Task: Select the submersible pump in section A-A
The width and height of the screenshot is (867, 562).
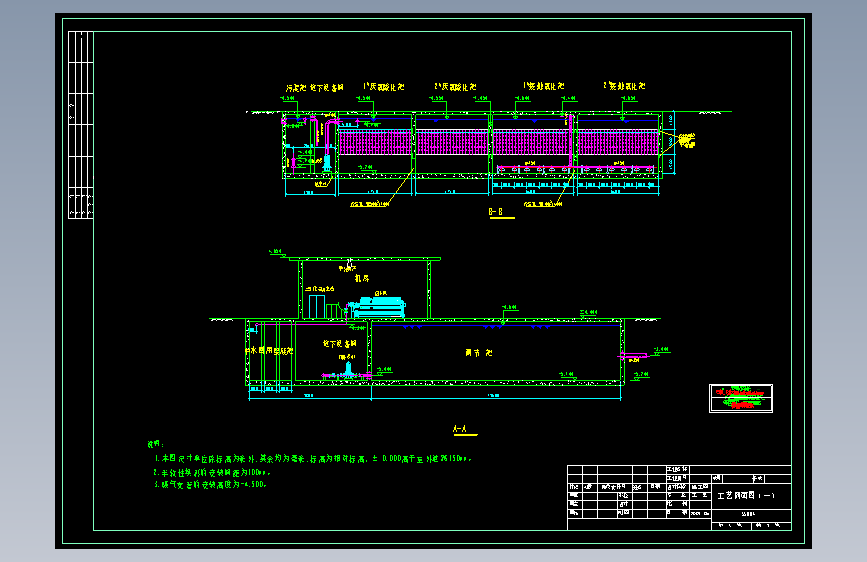Action: point(348,369)
